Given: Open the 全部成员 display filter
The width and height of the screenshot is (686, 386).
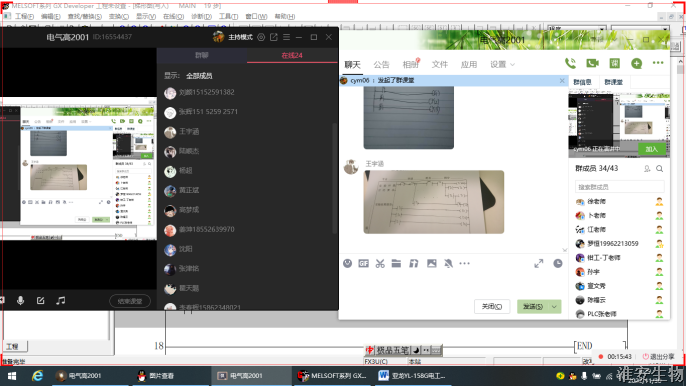Looking at the screenshot, I should (x=199, y=76).
